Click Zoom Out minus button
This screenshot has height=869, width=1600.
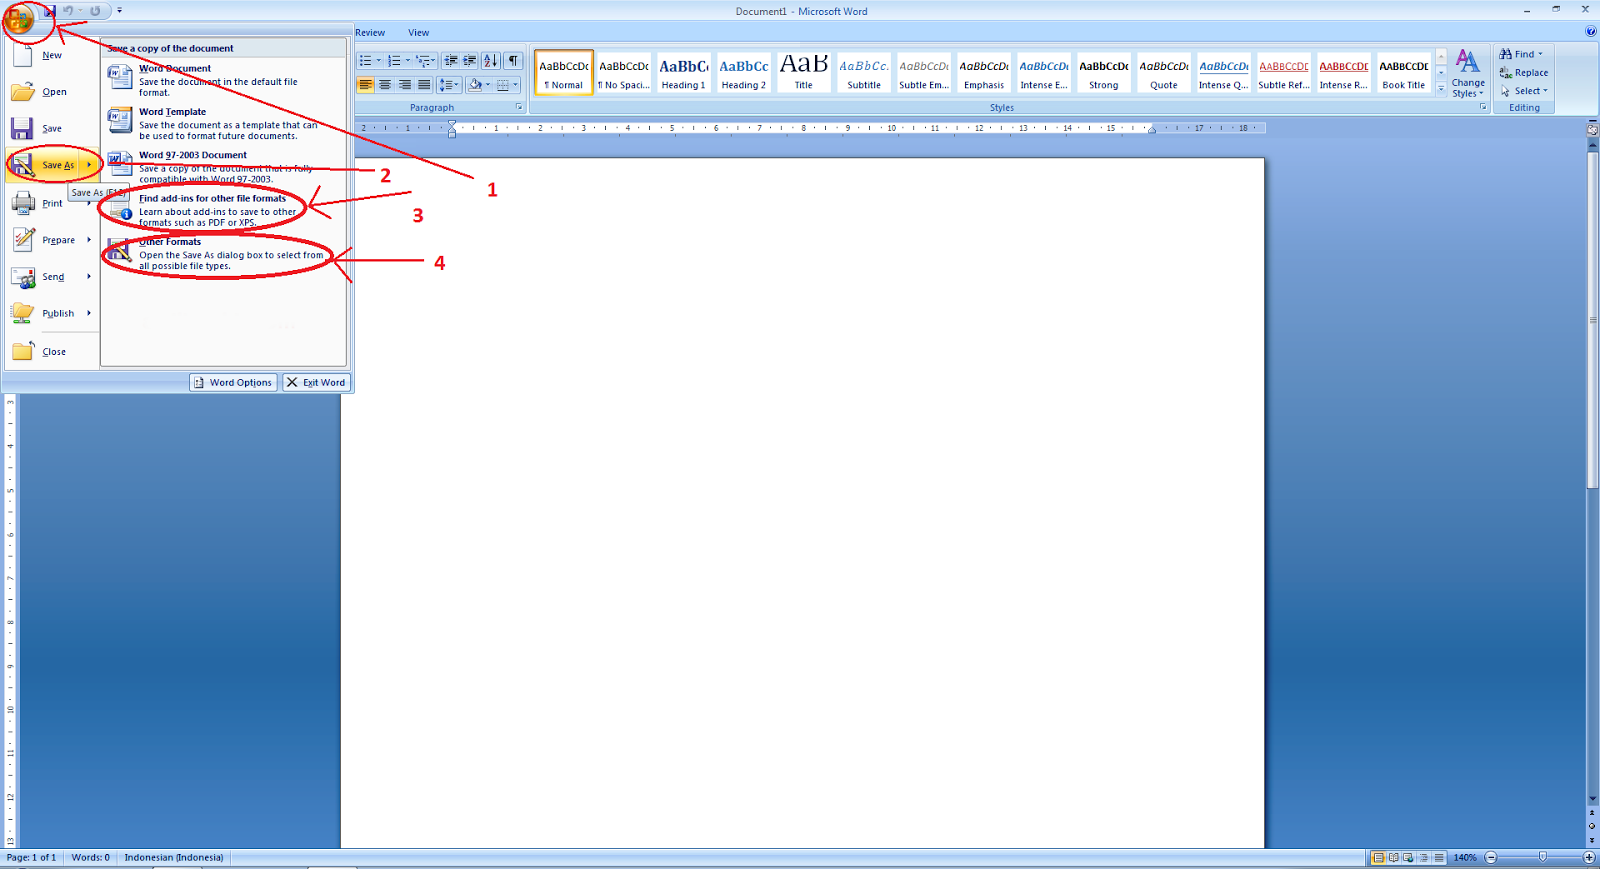[1491, 857]
